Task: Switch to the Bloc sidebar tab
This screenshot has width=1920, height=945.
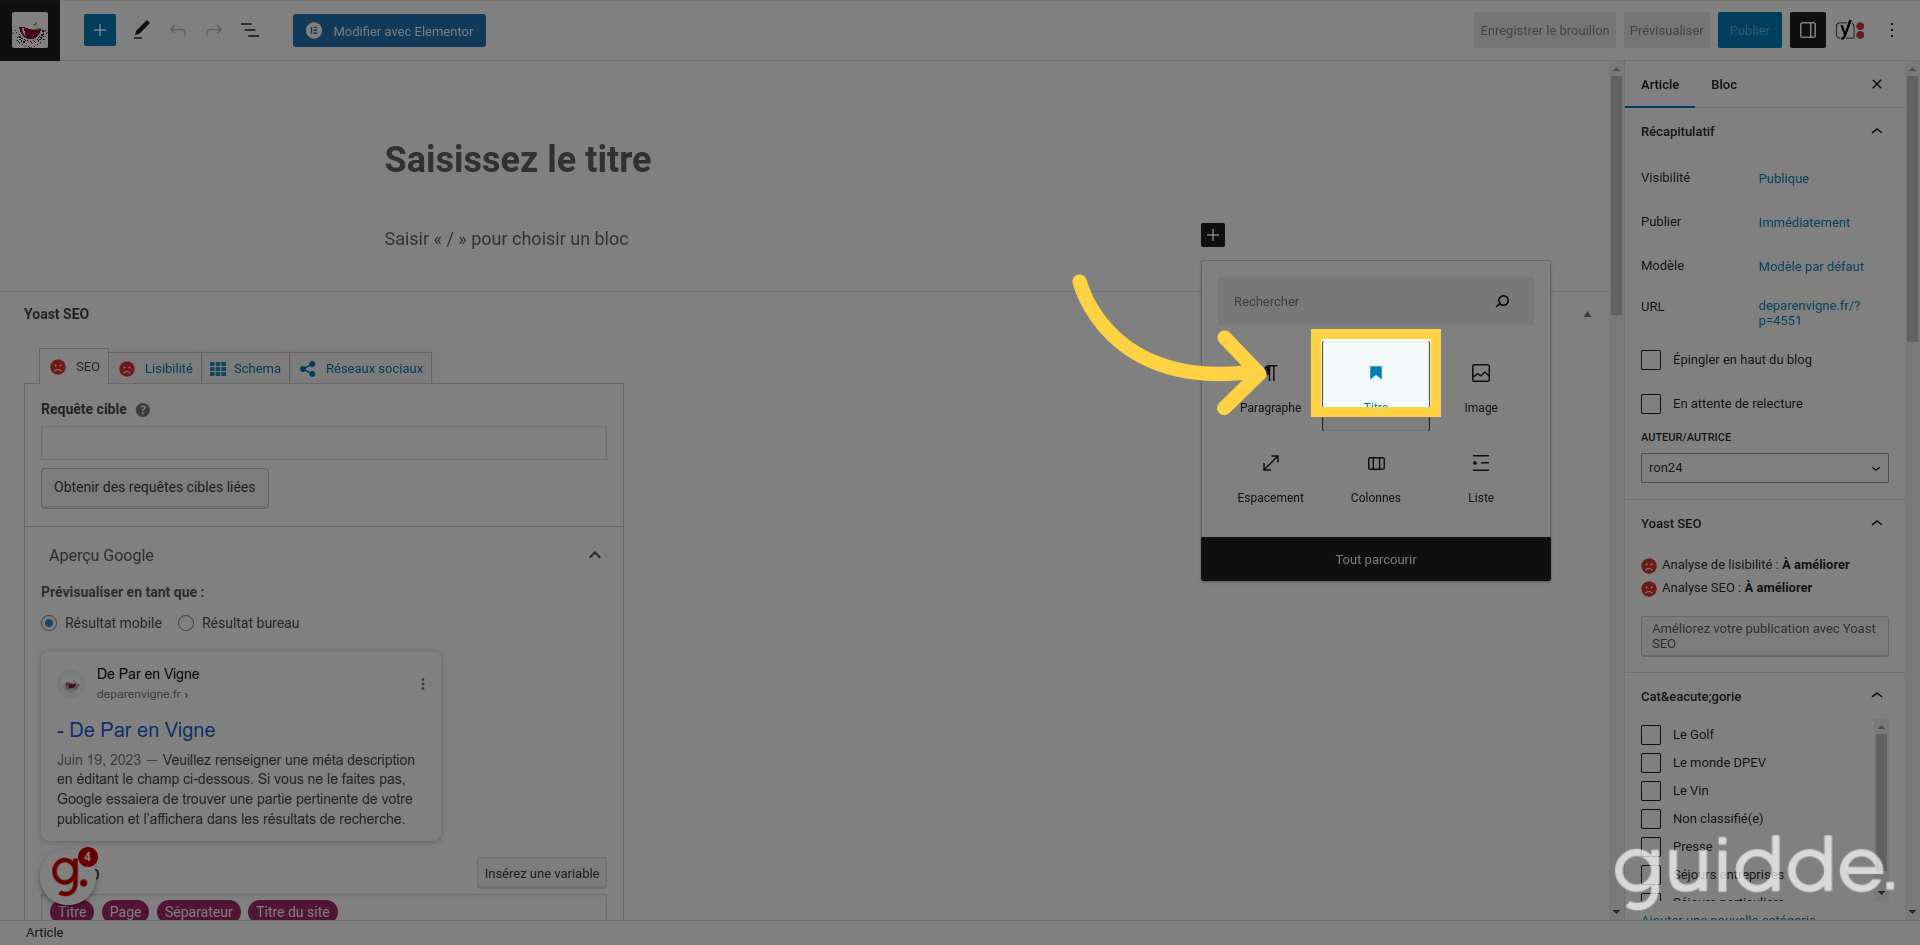Action: click(1724, 85)
